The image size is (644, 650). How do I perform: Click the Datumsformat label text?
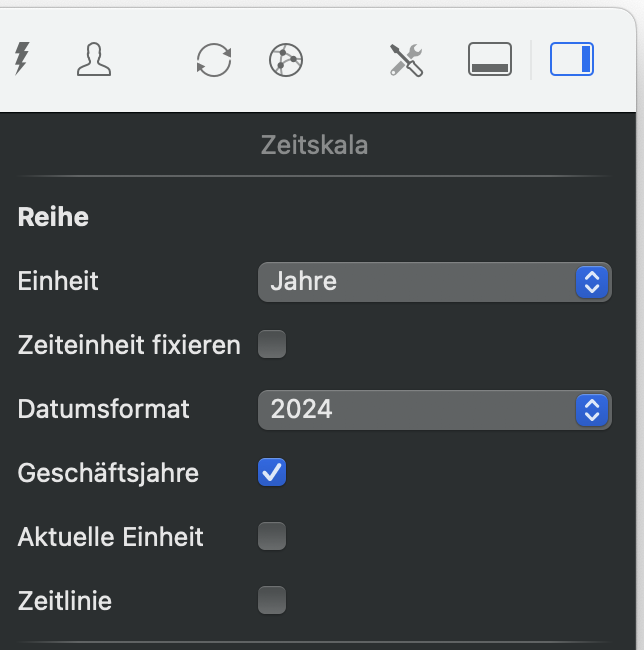104,409
